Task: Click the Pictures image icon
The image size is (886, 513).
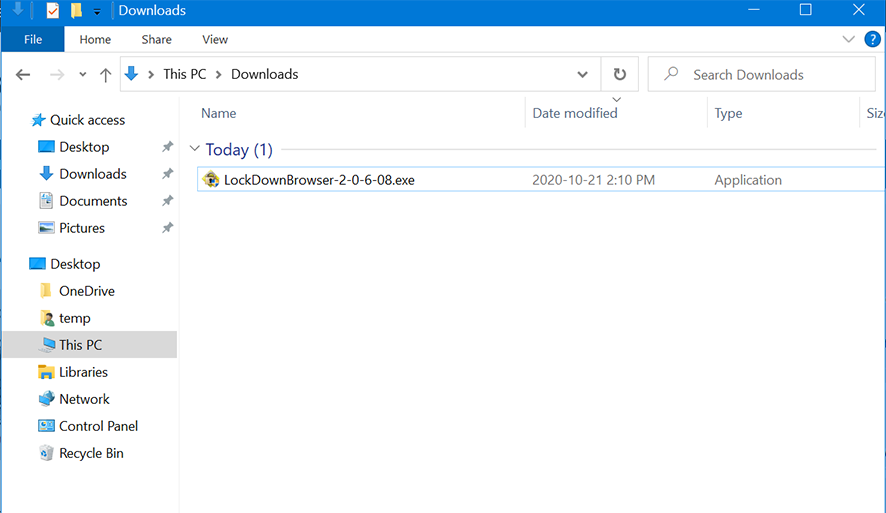Action: (46, 228)
